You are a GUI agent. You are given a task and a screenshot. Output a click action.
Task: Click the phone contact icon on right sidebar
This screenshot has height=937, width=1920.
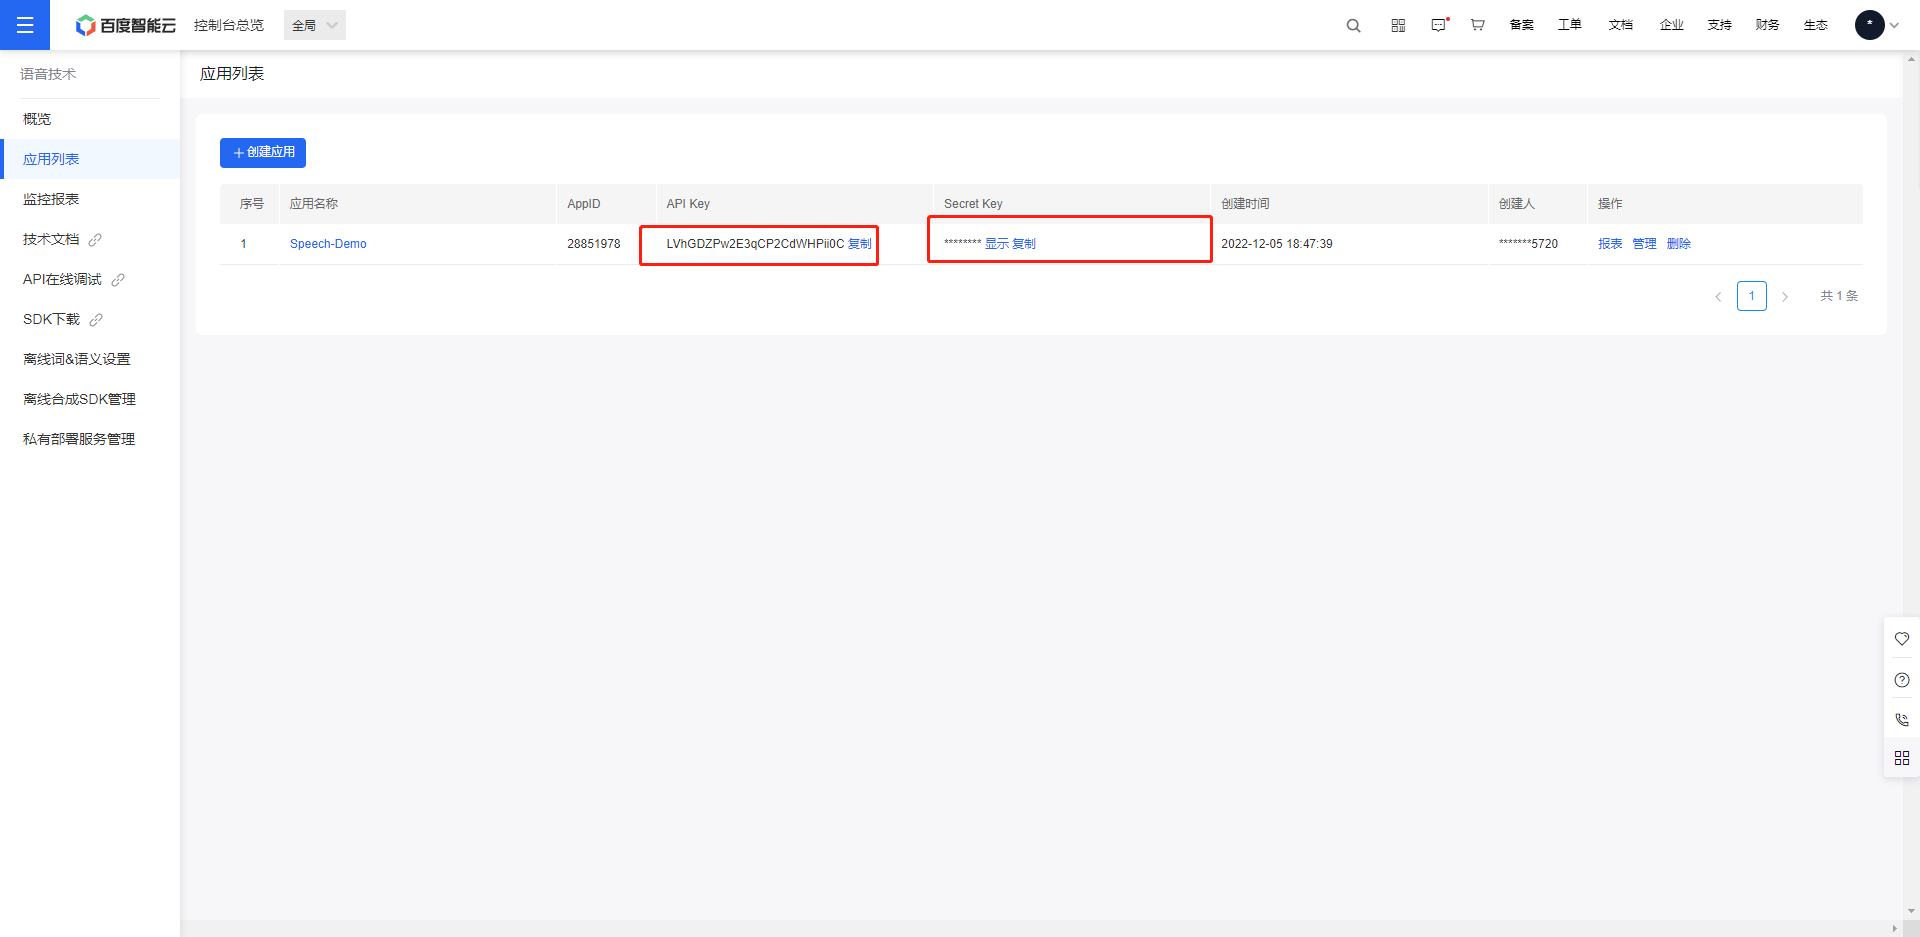(1902, 719)
